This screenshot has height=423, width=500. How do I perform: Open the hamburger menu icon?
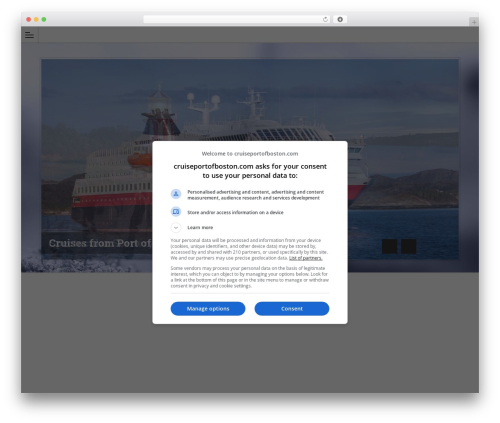[29, 35]
